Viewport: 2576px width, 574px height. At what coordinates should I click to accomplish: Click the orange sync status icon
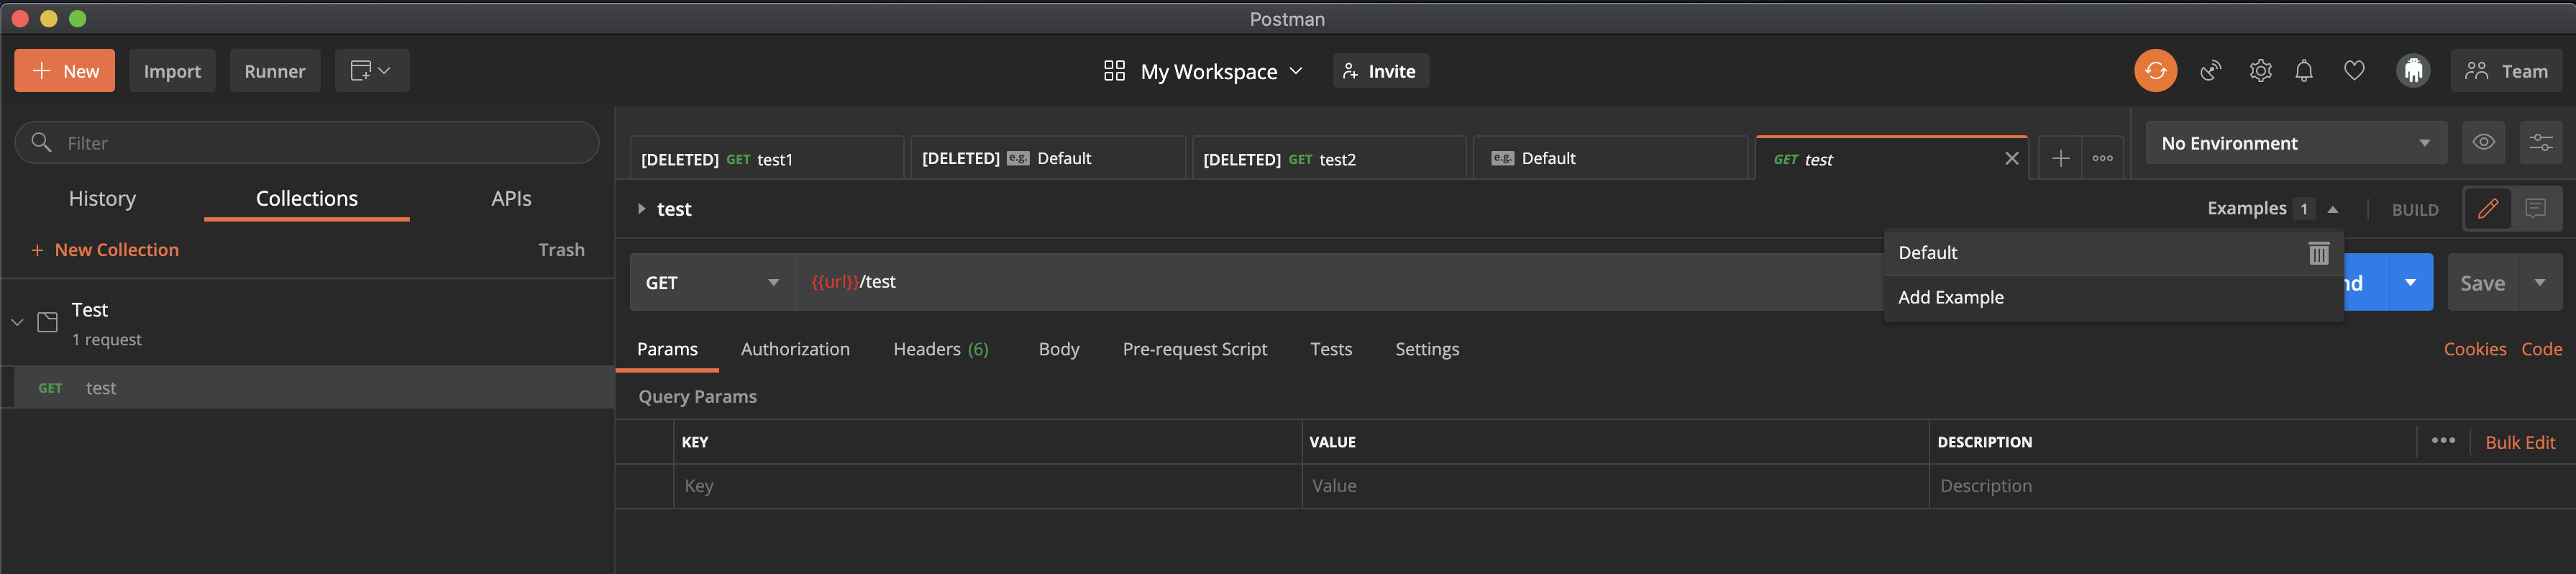[2155, 71]
